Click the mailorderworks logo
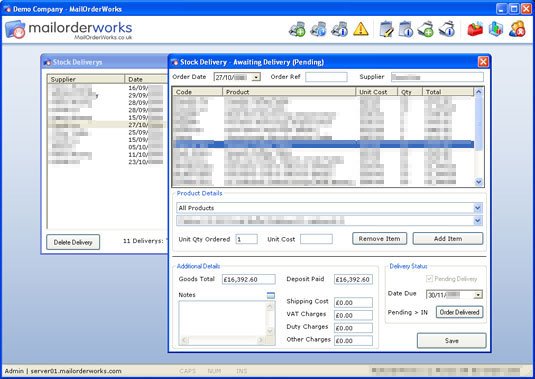 coord(69,29)
